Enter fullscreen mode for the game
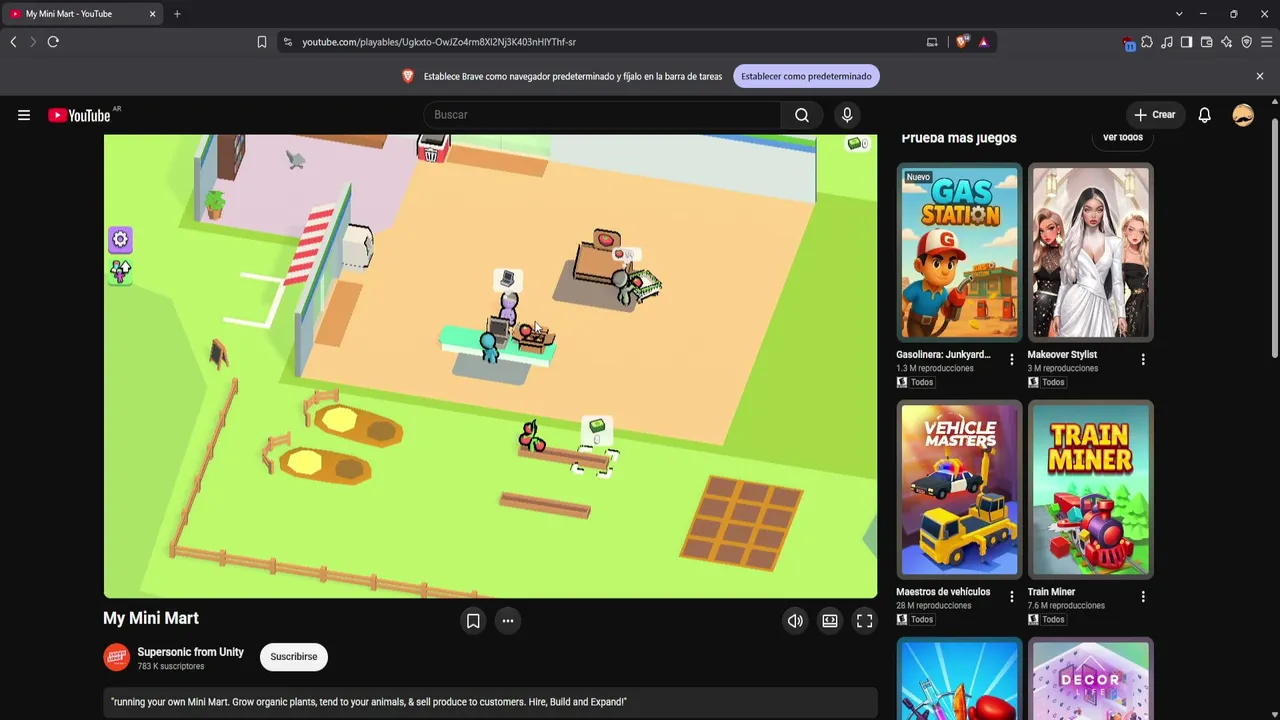The width and height of the screenshot is (1280, 720). click(865, 621)
